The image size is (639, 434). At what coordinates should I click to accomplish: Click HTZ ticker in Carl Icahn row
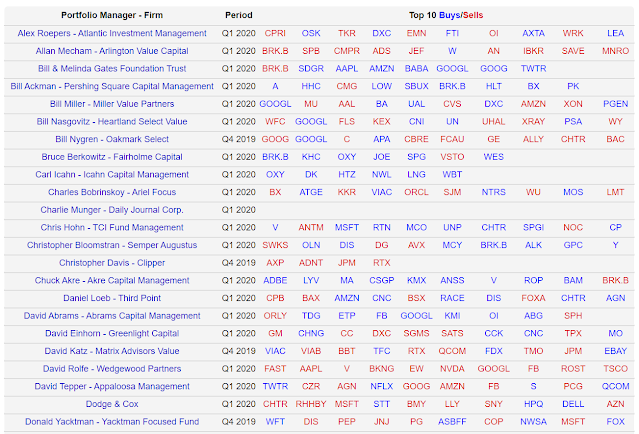[347, 174]
